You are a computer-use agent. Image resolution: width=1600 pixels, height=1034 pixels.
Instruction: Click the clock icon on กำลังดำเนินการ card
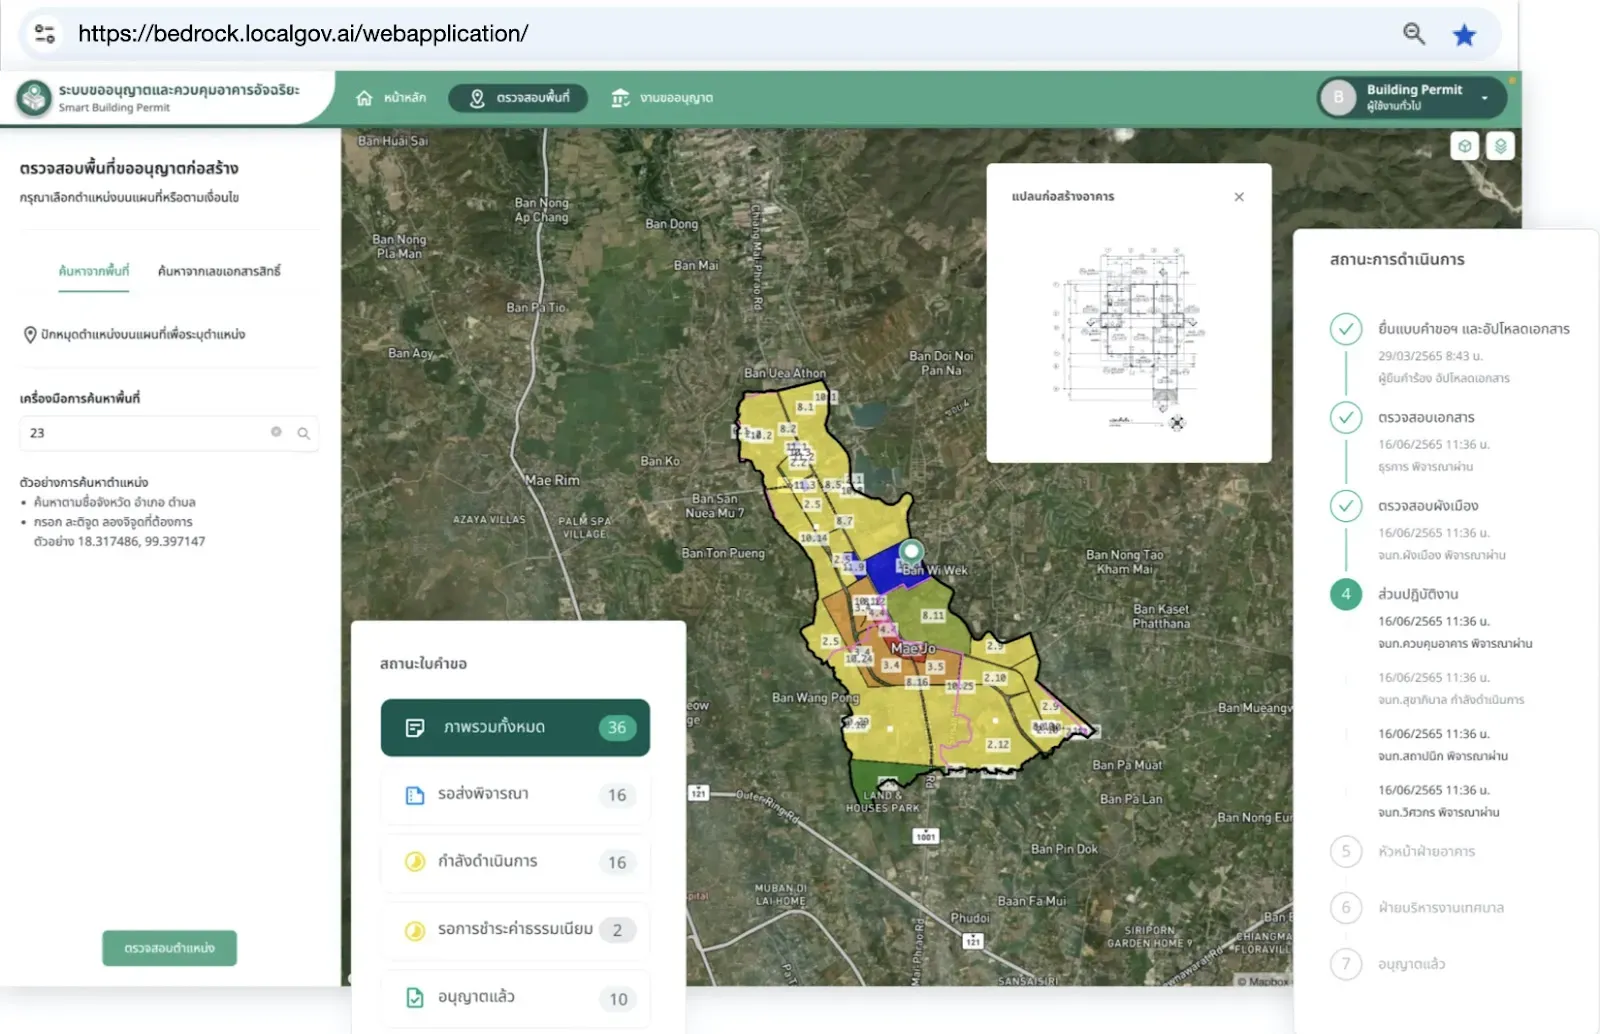click(x=415, y=862)
